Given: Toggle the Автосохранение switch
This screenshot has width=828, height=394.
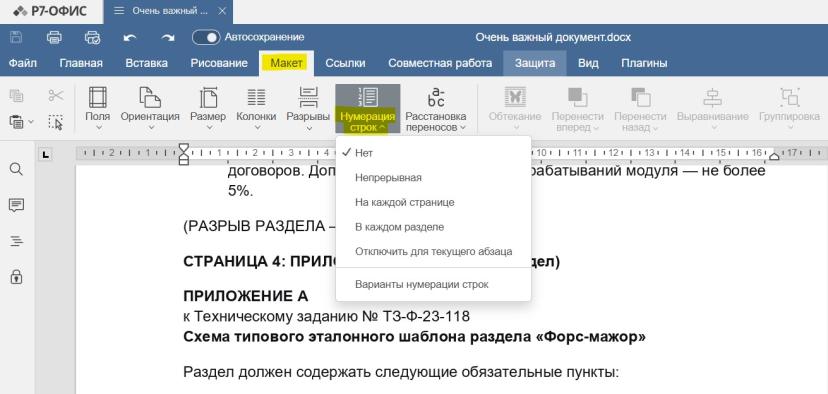Looking at the screenshot, I should tap(206, 37).
